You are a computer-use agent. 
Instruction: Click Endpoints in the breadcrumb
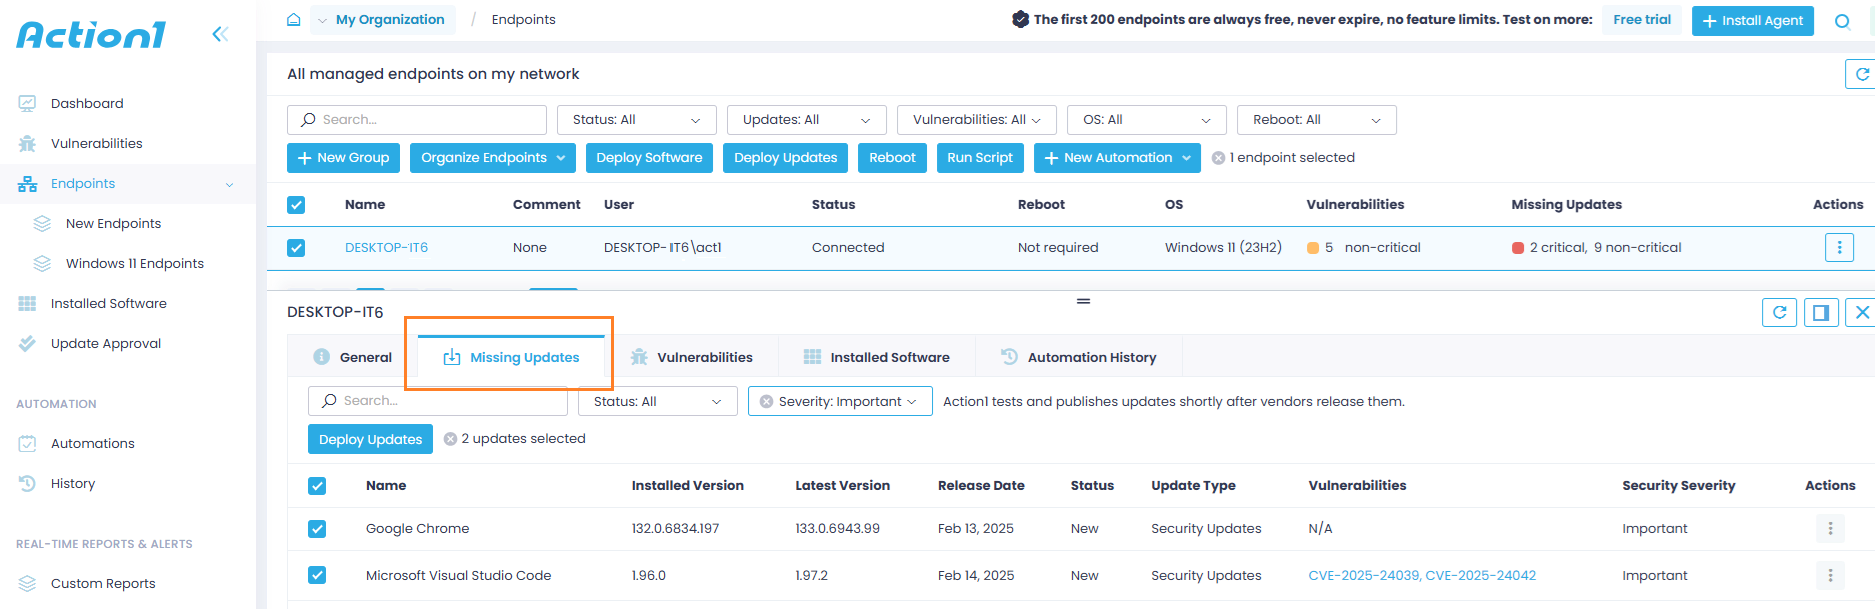[523, 20]
